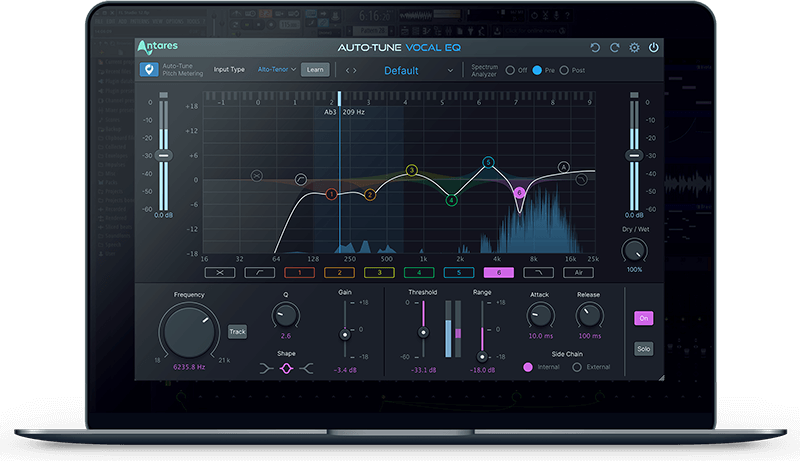Click the output gain slider handle
This screenshot has width=800, height=461.
point(634,156)
